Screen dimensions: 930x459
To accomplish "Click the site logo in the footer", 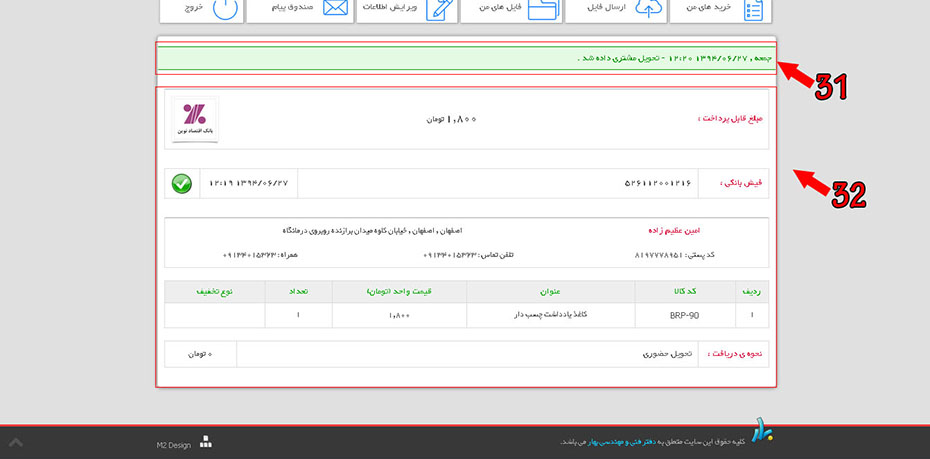I will click(763, 435).
